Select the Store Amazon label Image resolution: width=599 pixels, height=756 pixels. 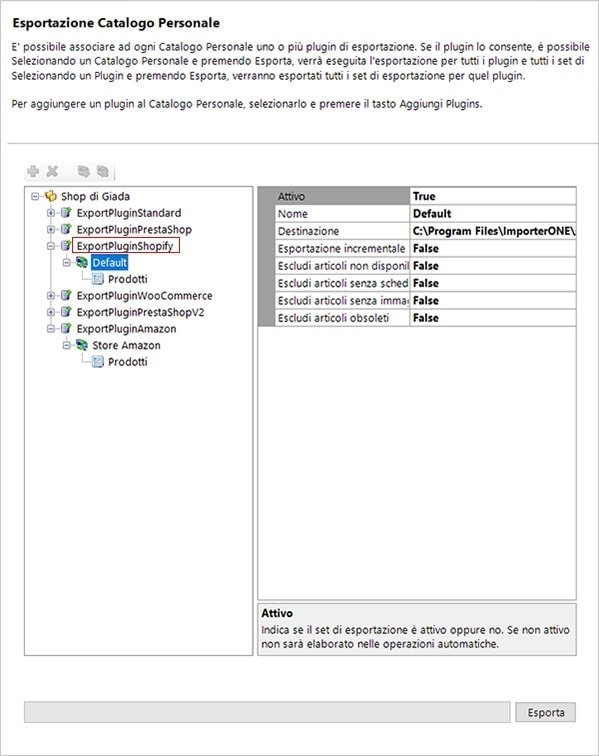(126, 345)
